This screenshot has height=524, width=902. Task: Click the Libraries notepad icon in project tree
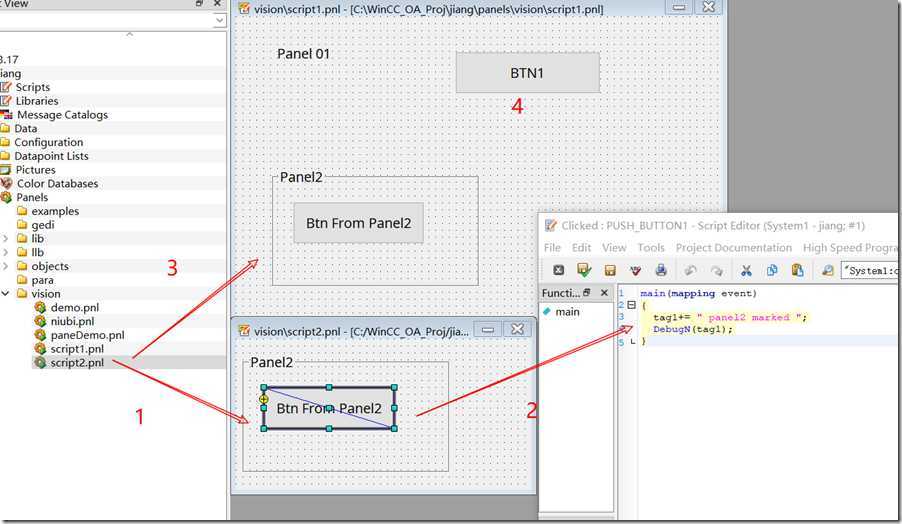(6, 101)
